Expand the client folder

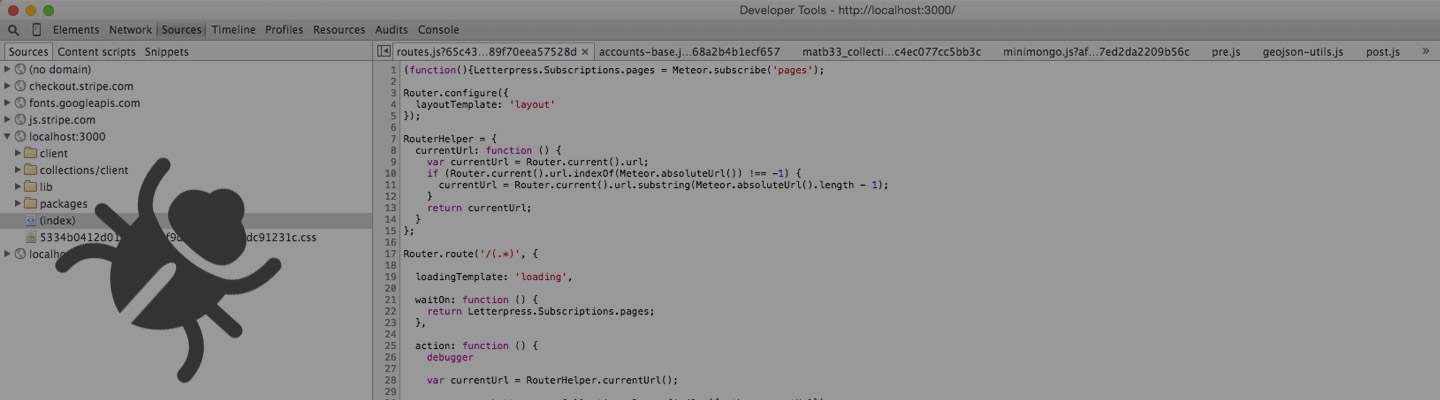[18, 153]
